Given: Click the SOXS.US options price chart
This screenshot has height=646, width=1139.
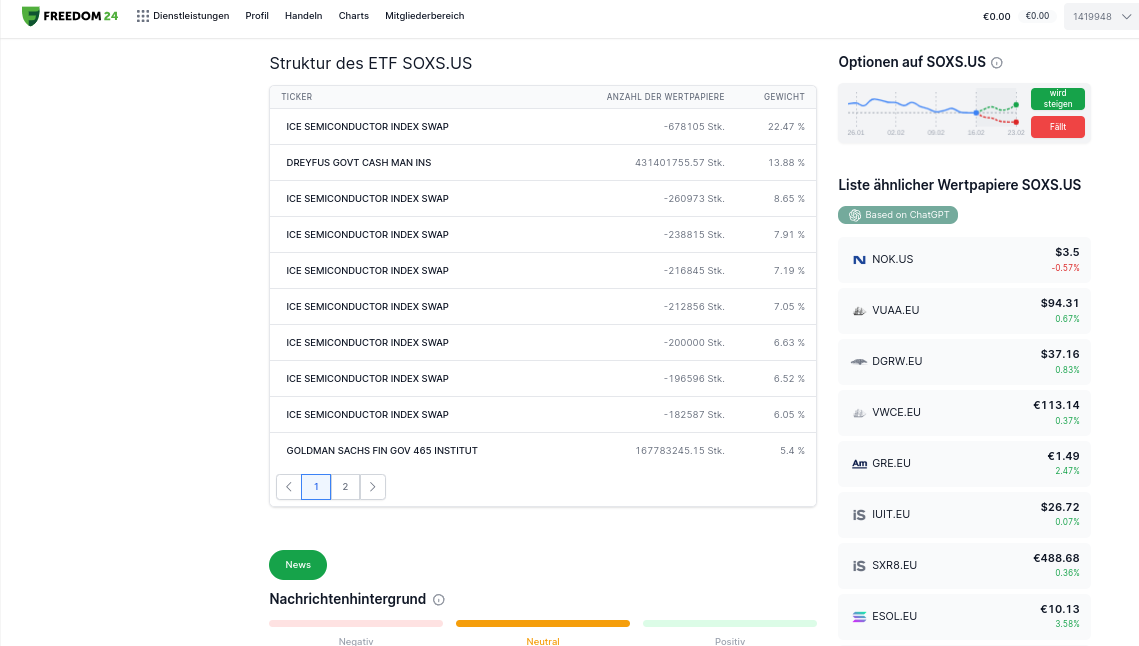Looking at the screenshot, I should 936,113.
